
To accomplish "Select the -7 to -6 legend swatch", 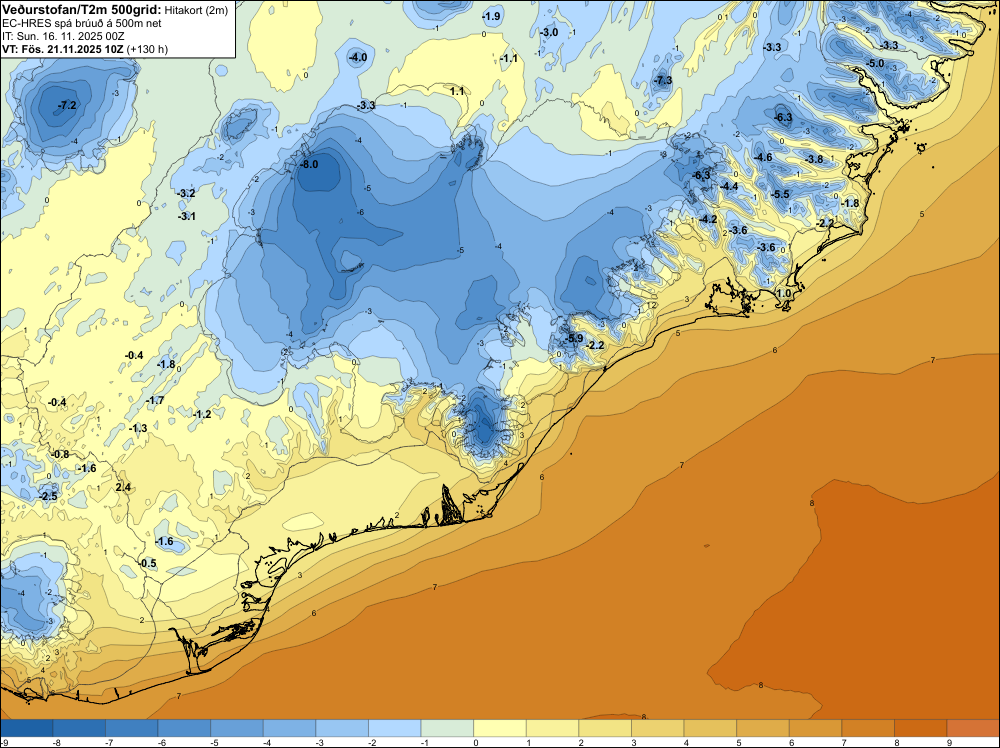I will click(131, 728).
